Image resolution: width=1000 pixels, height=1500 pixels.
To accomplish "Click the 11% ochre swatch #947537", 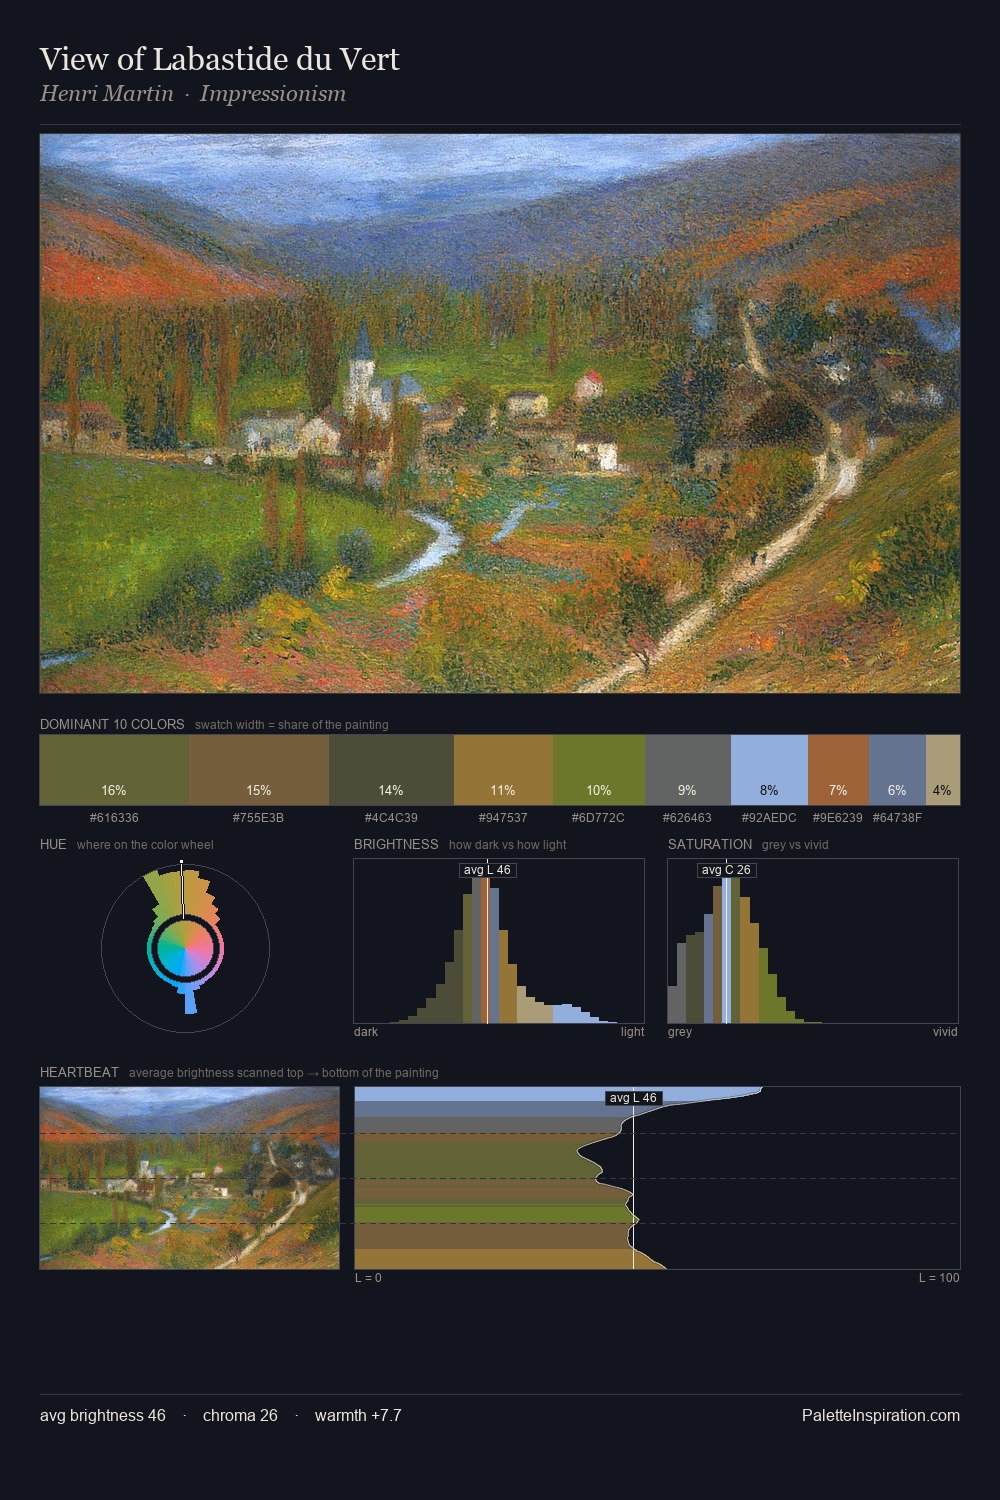I will [x=503, y=770].
